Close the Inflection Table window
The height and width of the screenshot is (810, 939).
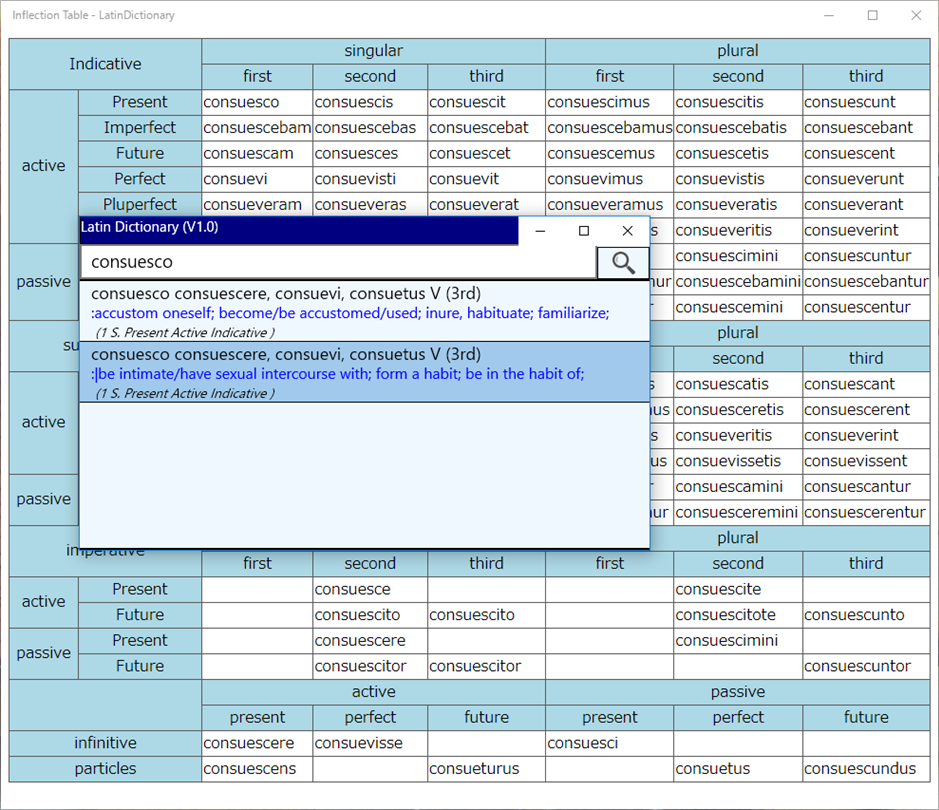click(x=916, y=16)
